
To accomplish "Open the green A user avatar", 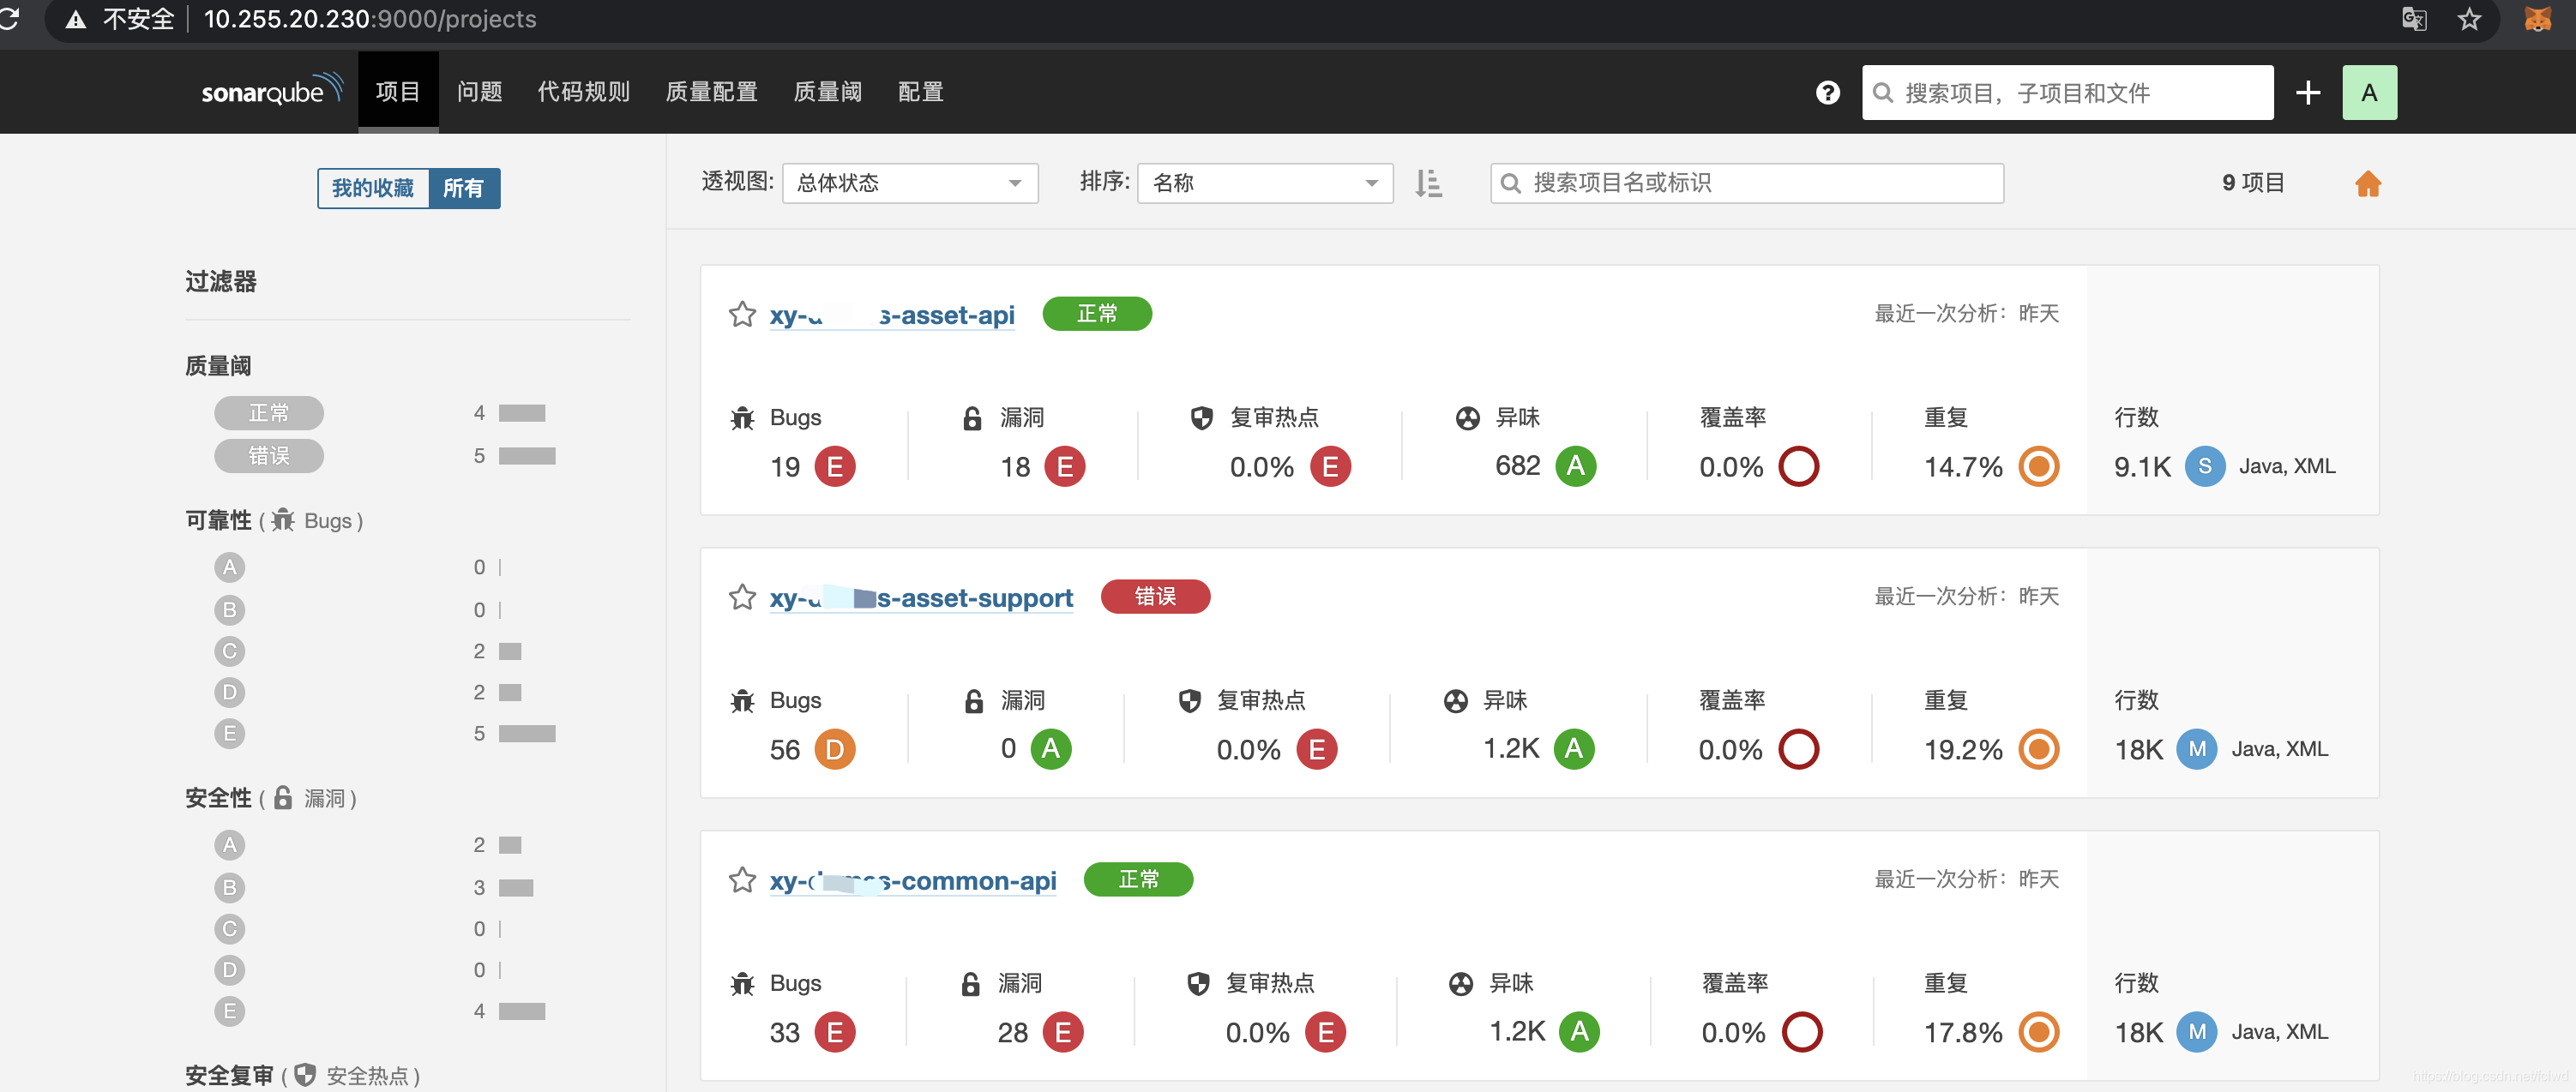I will tap(2369, 92).
